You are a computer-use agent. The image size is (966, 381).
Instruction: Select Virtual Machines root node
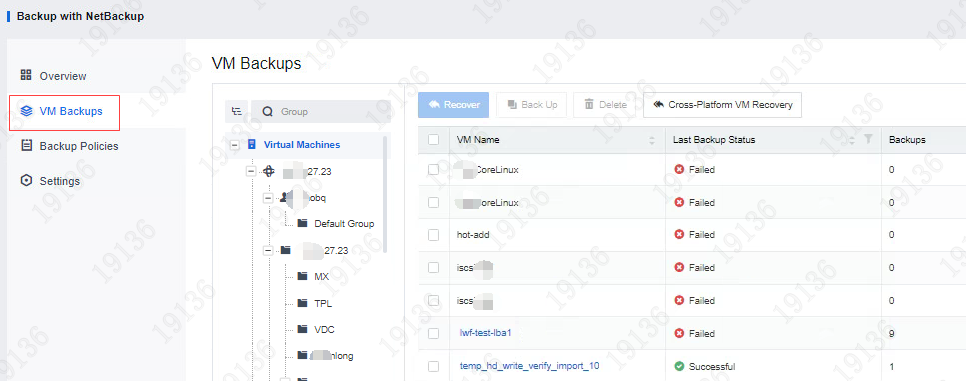[x=302, y=145]
